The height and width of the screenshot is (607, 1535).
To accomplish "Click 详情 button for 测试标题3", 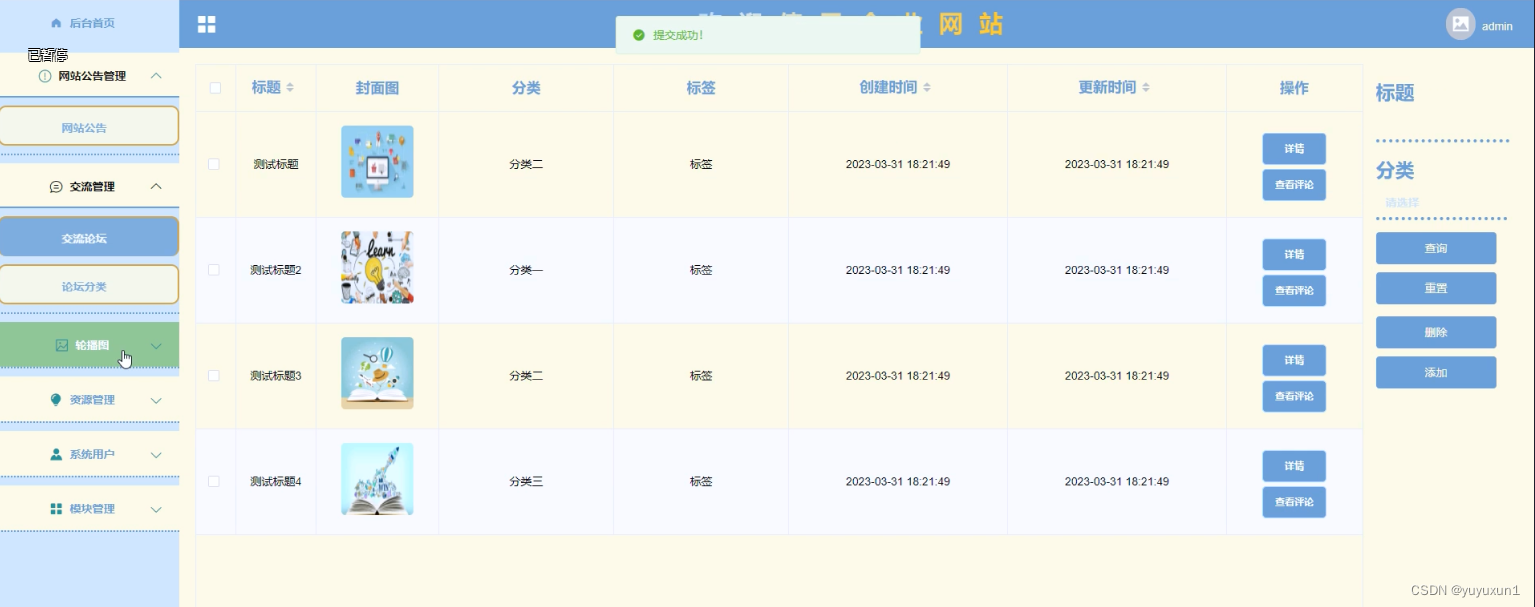I will click(1294, 361).
